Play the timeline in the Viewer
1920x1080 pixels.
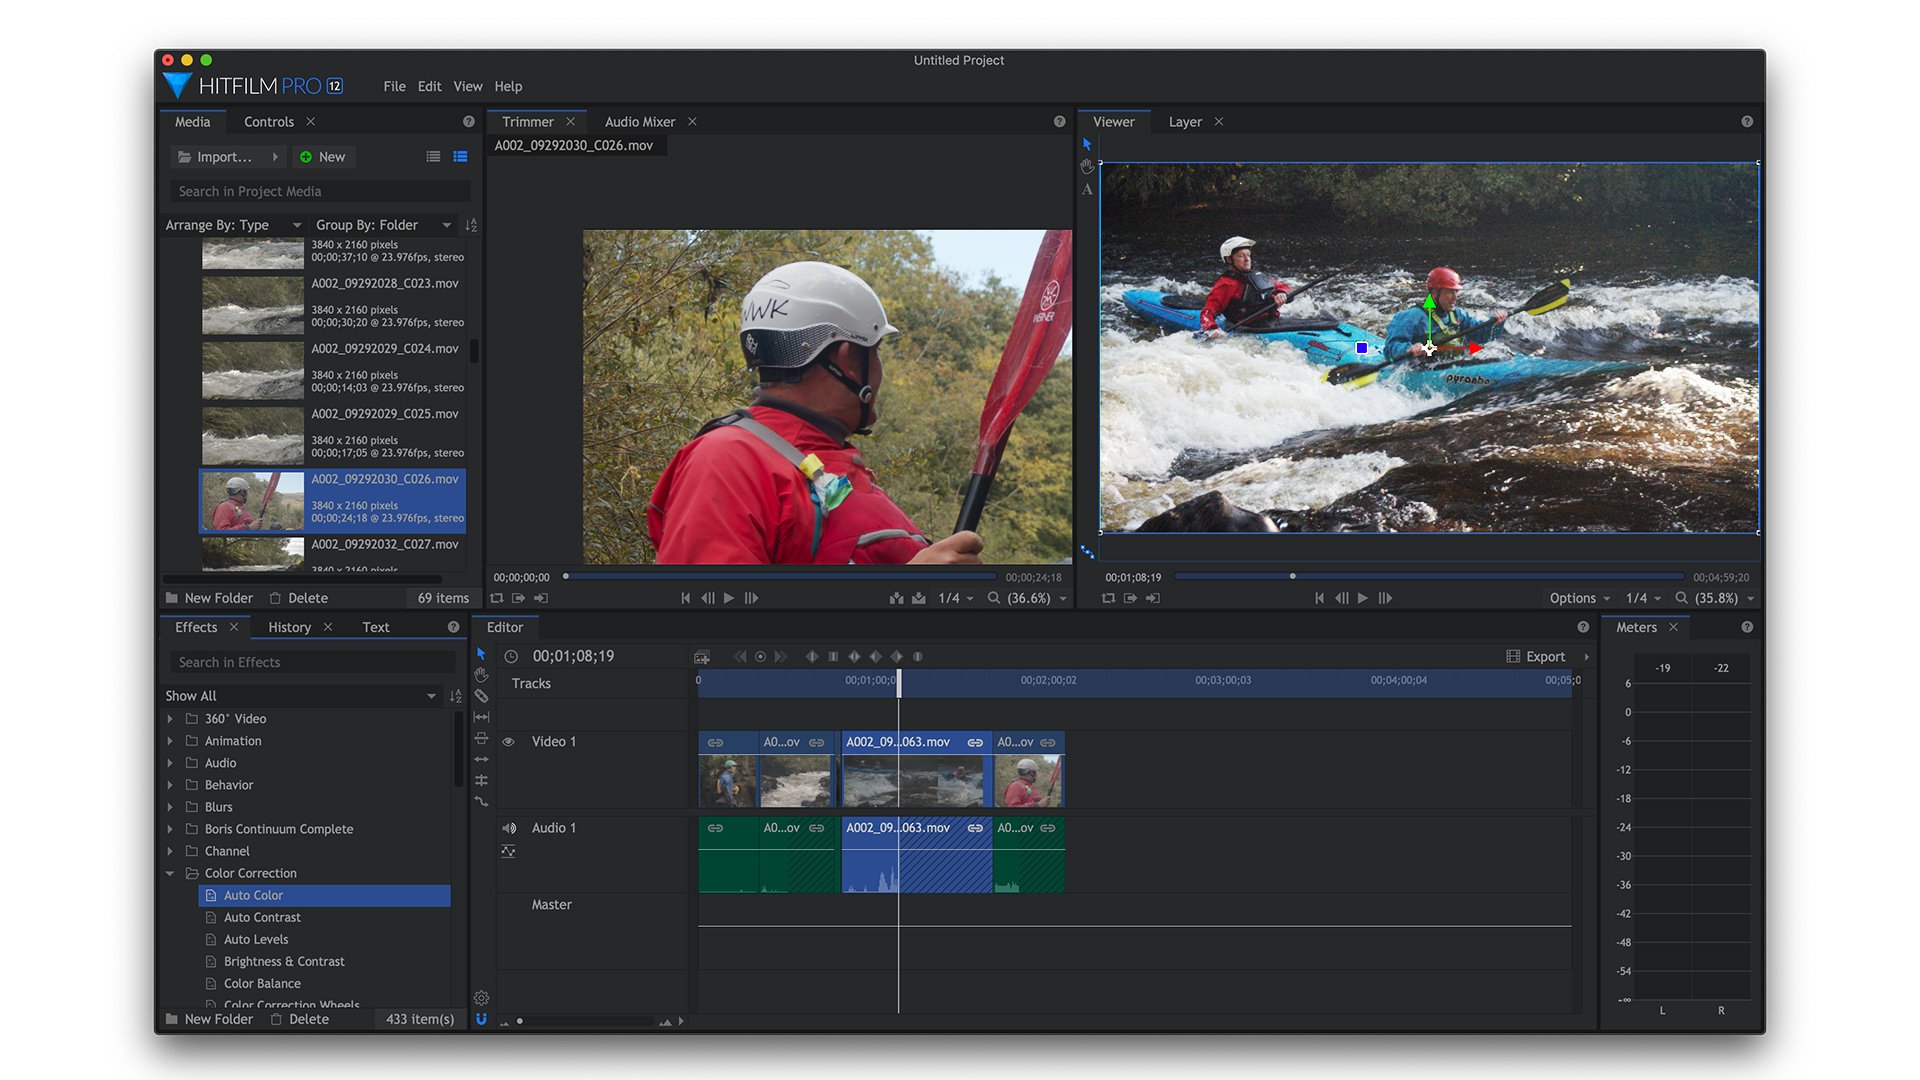point(1363,598)
